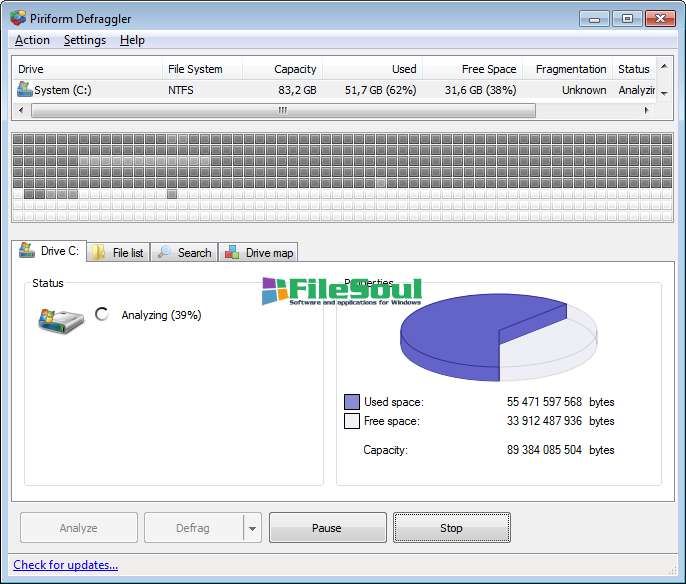Screen dimensions: 686x584
Task: Click the Drive C: tab icon
Action: [x=27, y=252]
